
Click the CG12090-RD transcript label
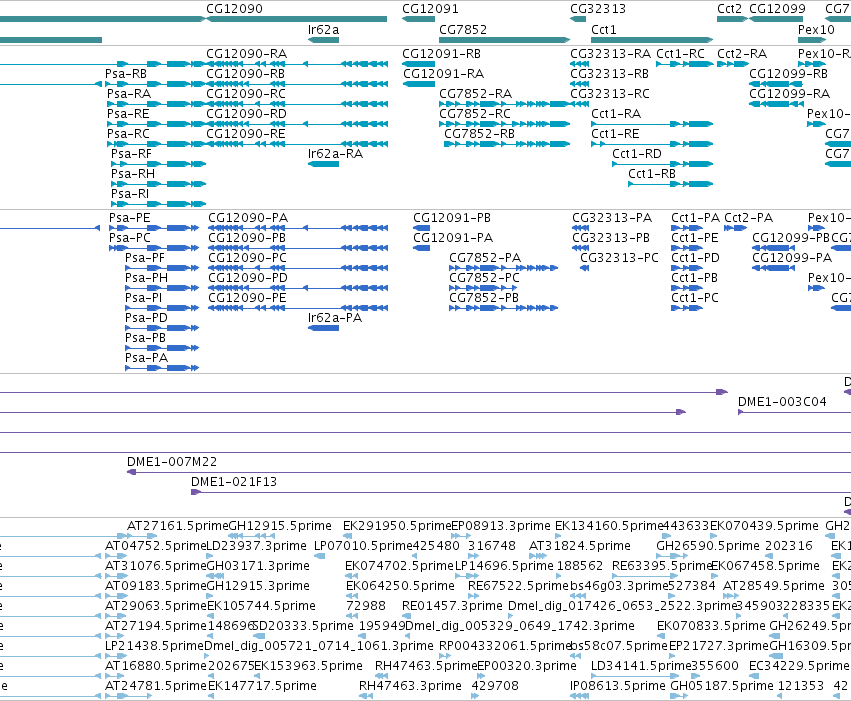[x=246, y=114]
